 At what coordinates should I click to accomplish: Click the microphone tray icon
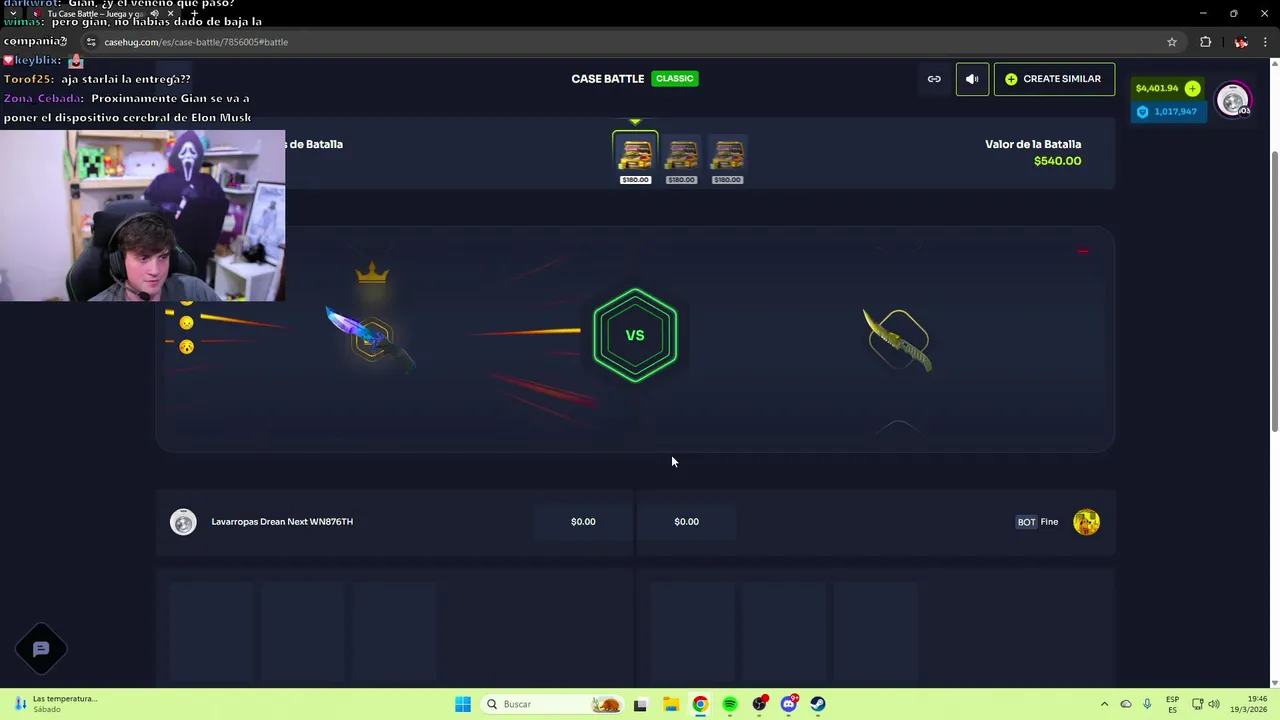point(1147,704)
